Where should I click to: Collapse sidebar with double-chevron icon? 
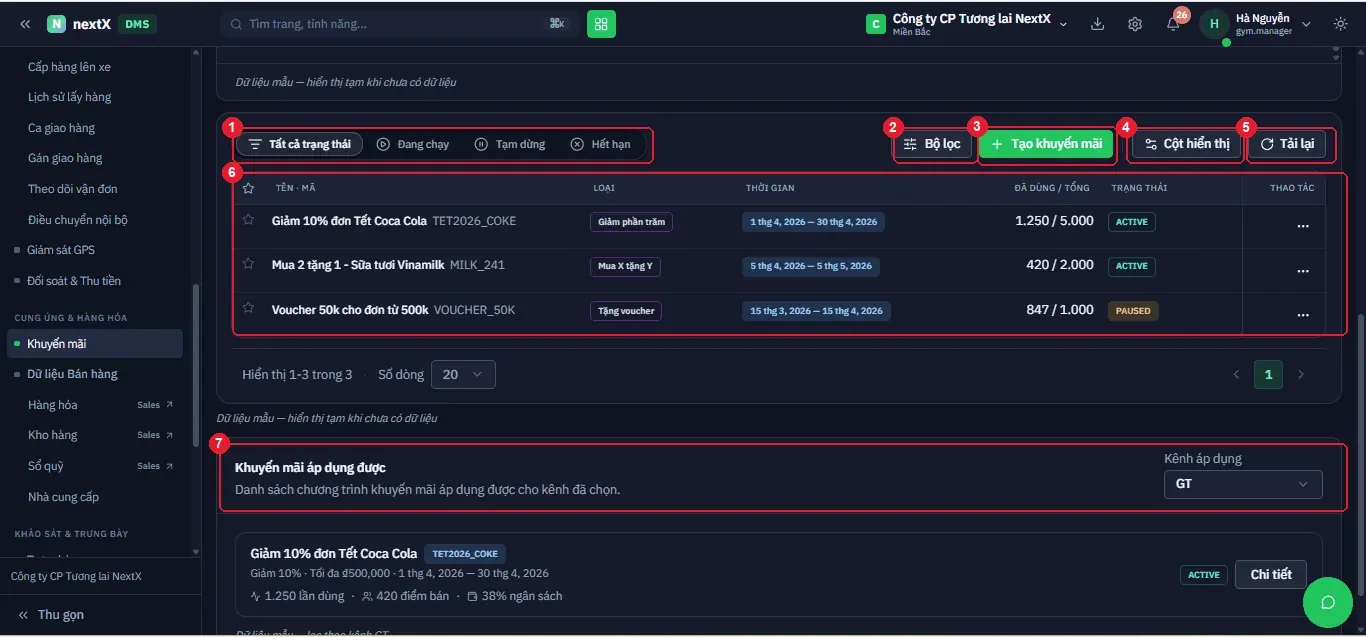(25, 24)
